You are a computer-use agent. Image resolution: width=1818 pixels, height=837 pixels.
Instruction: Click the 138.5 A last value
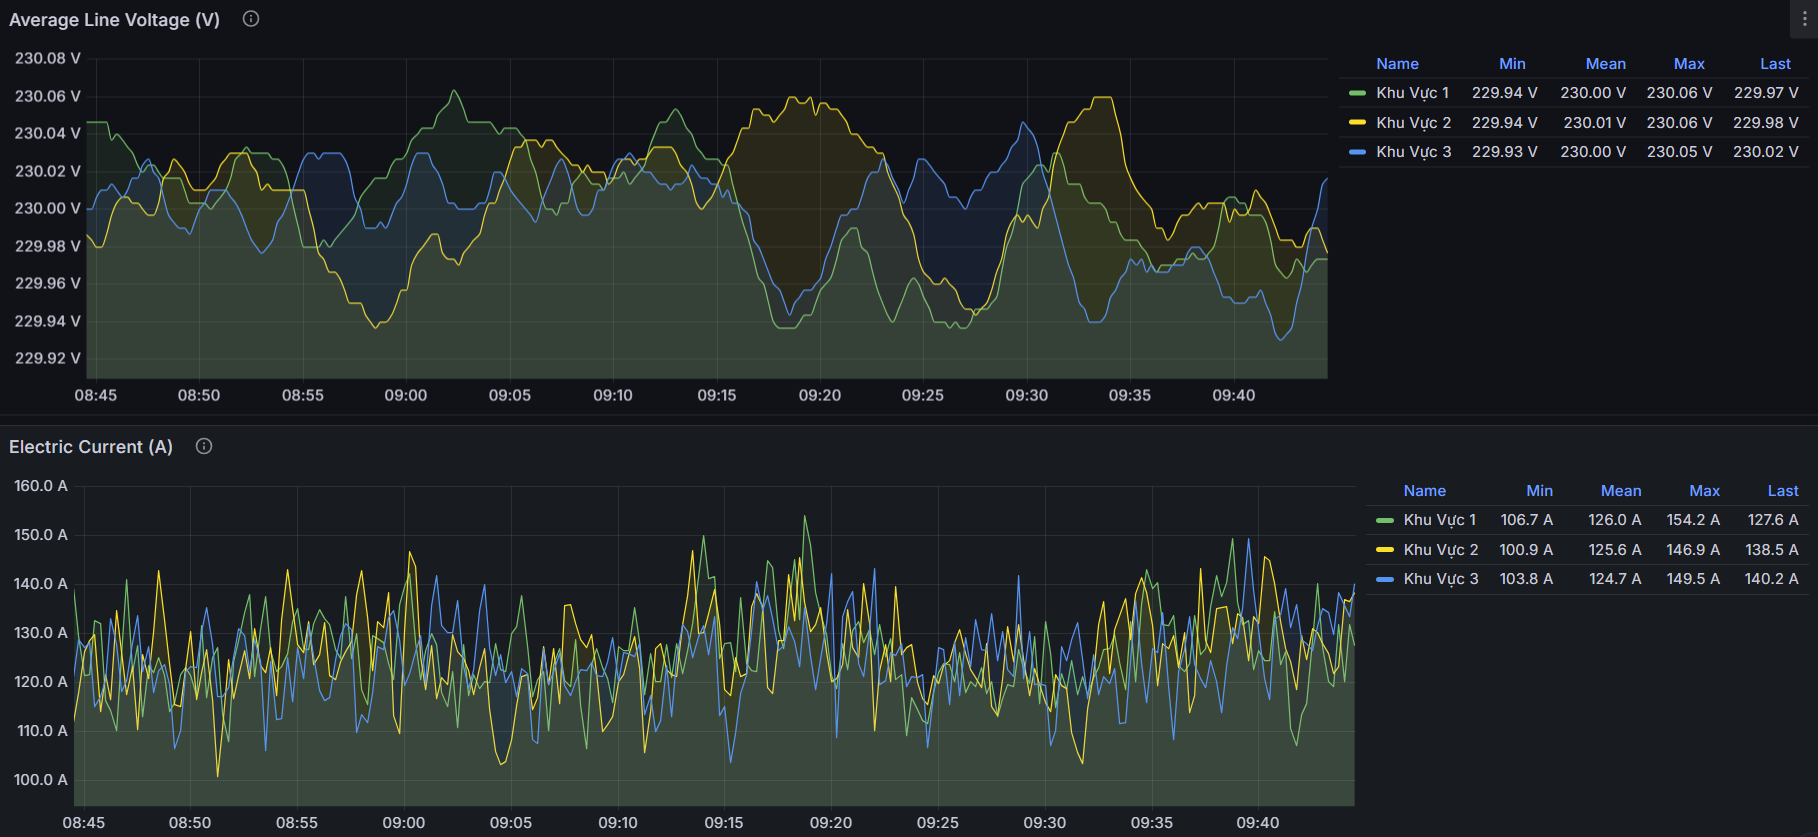pos(1772,550)
